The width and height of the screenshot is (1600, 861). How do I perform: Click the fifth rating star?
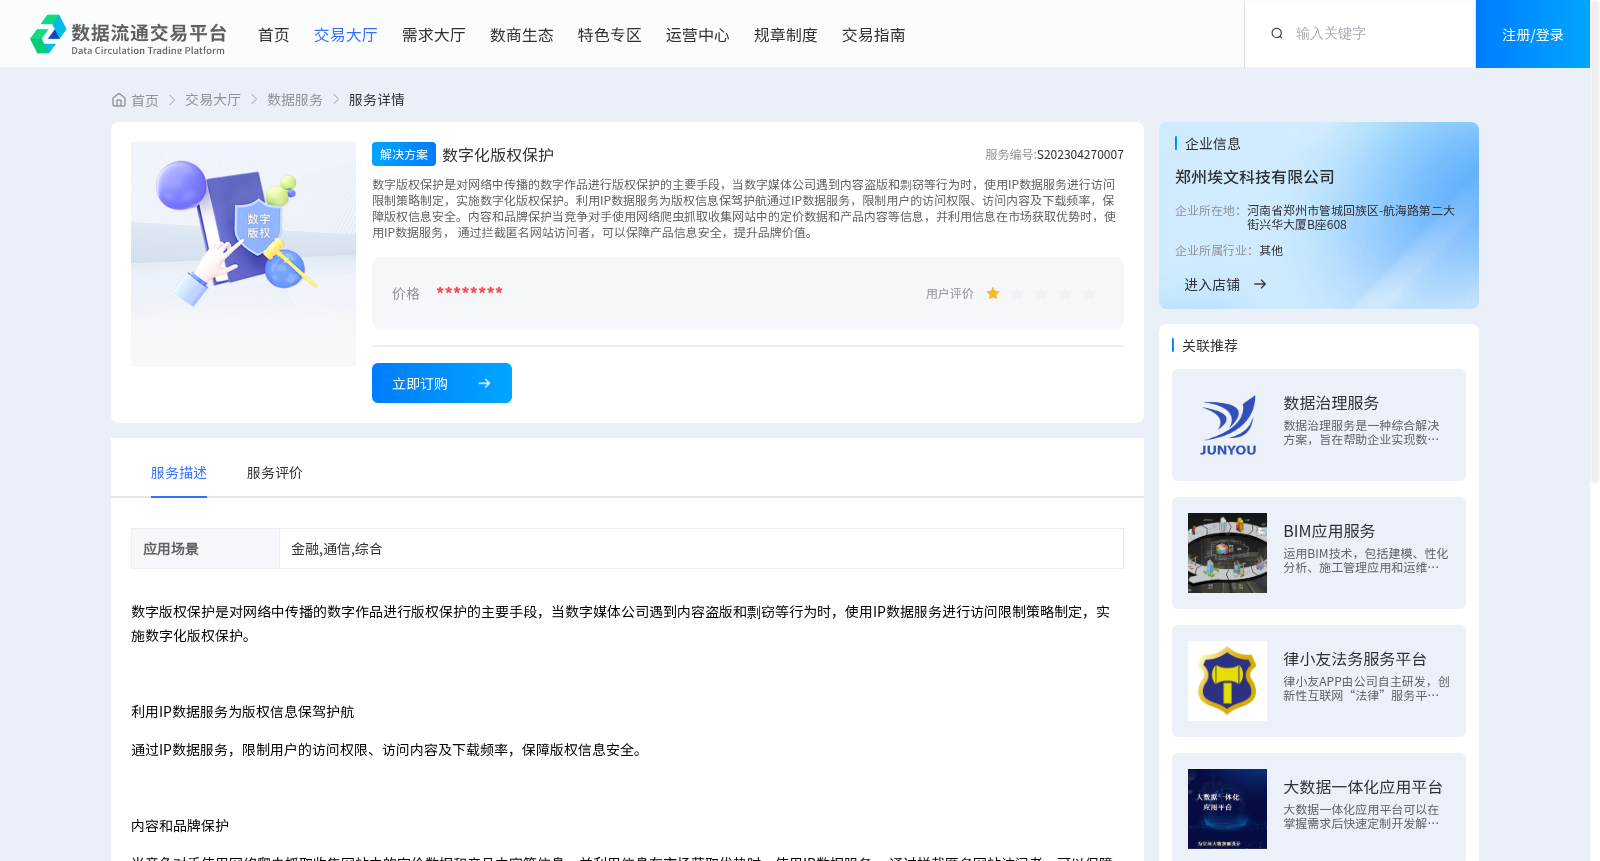1089,293
